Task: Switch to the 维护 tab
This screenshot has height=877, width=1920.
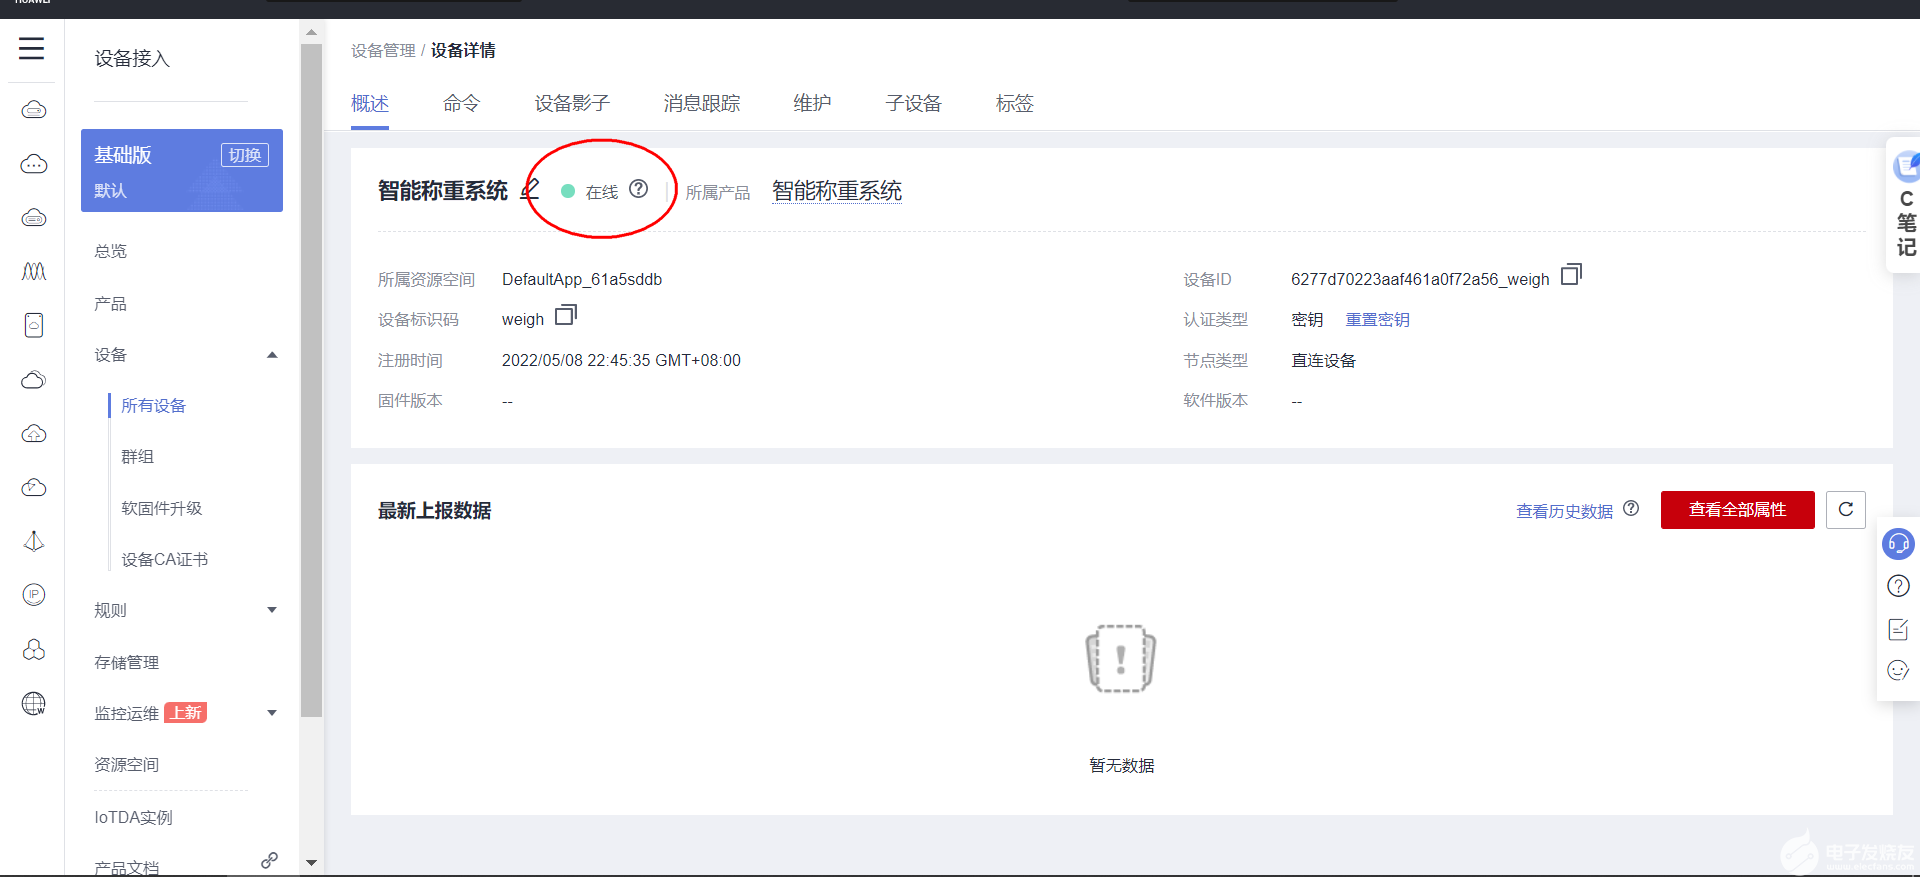Action: click(812, 103)
